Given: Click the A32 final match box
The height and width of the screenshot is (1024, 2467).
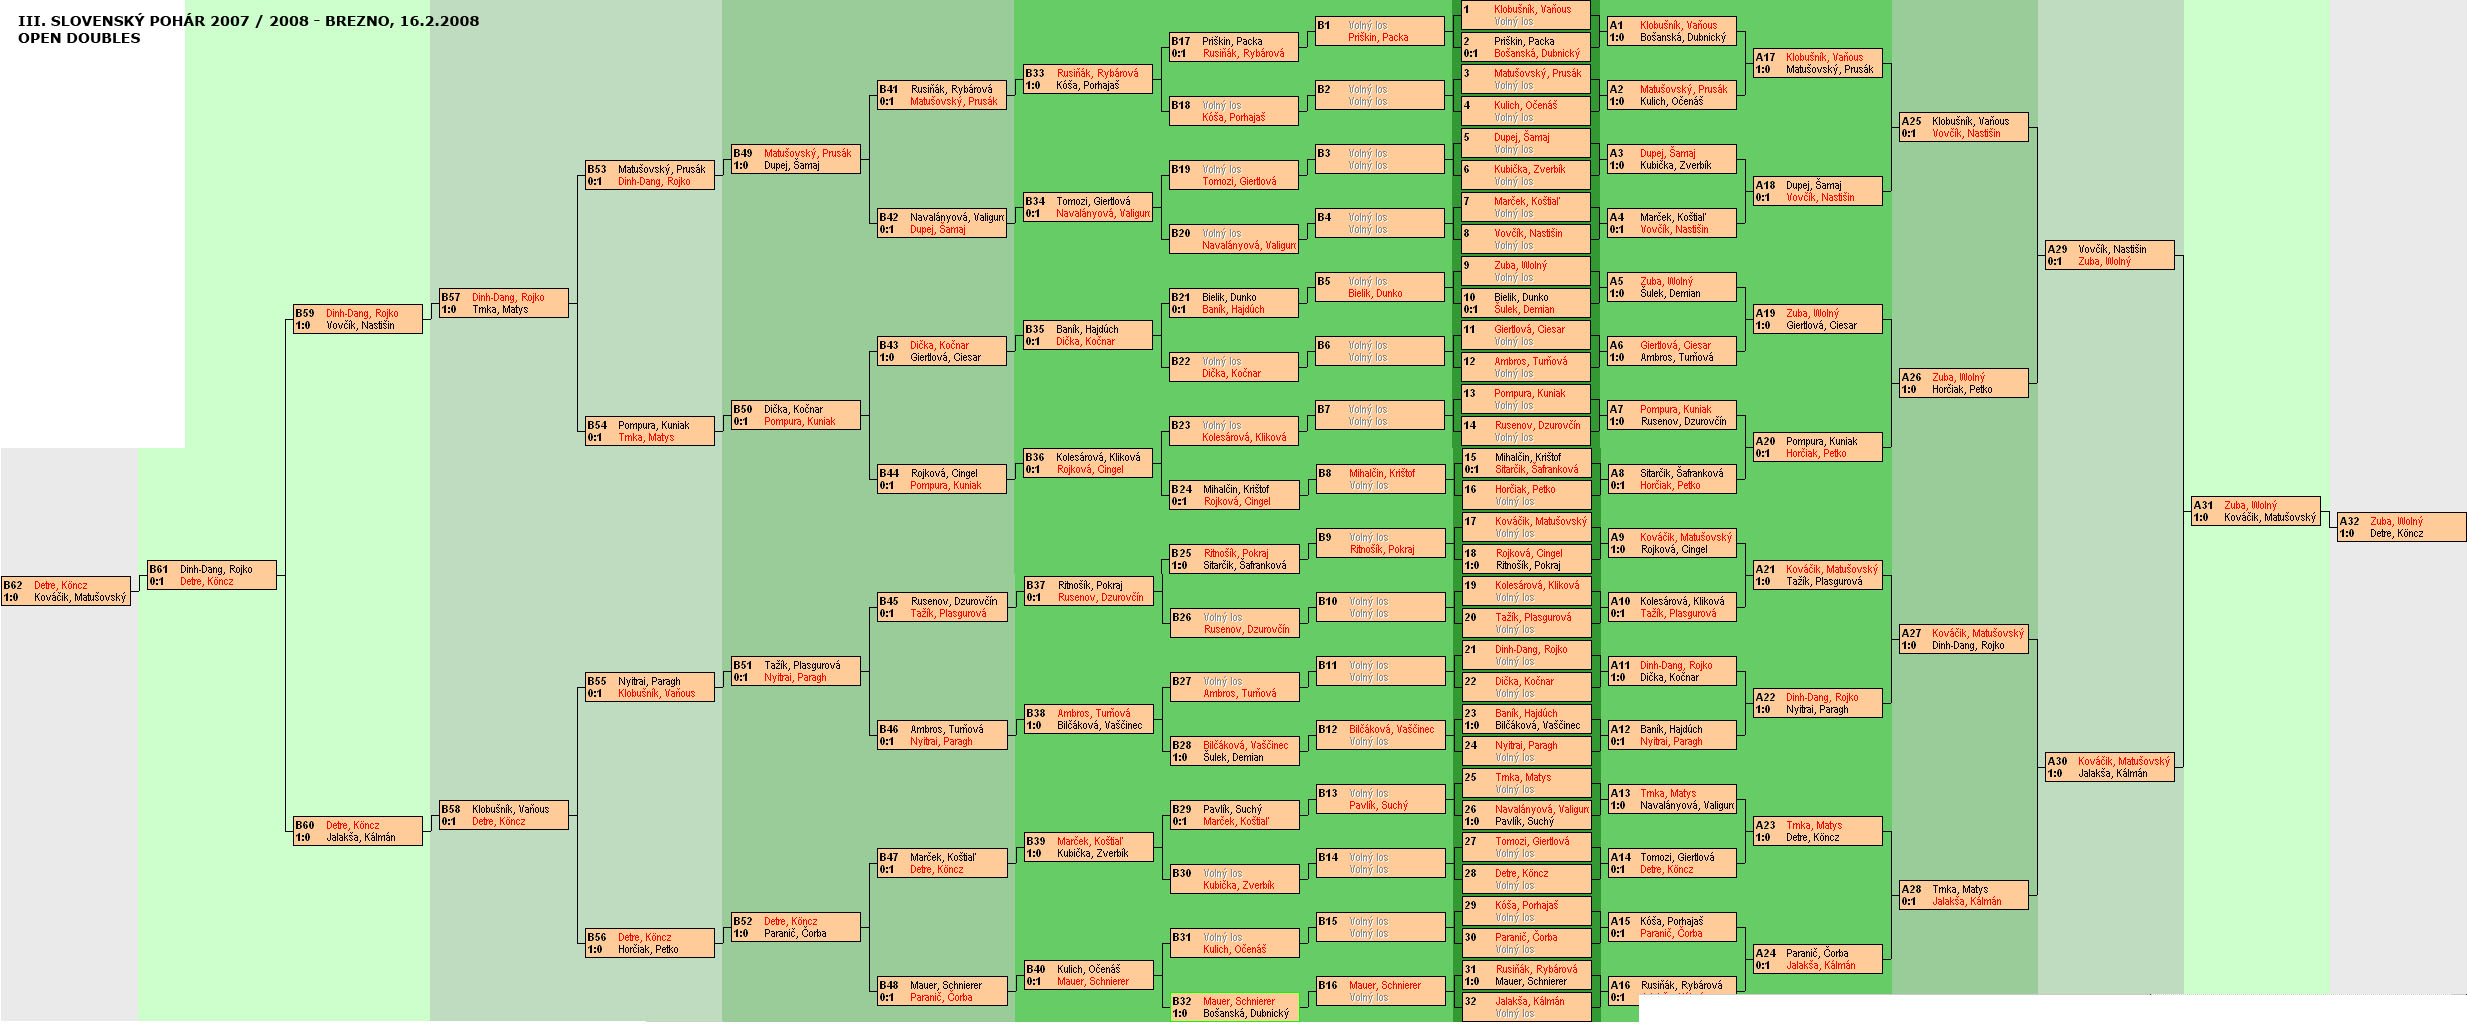Looking at the screenshot, I should [x=2401, y=527].
